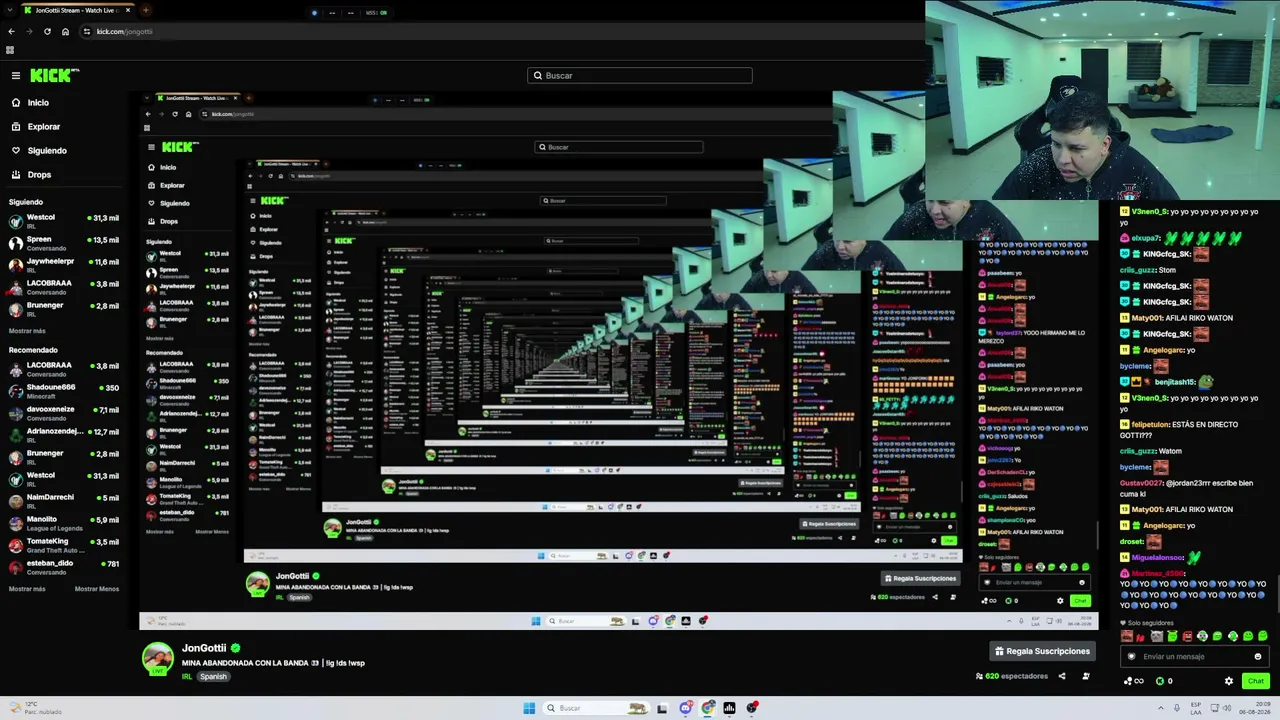
Task: Click the chat identity badge in message box
Action: (x=1132, y=657)
